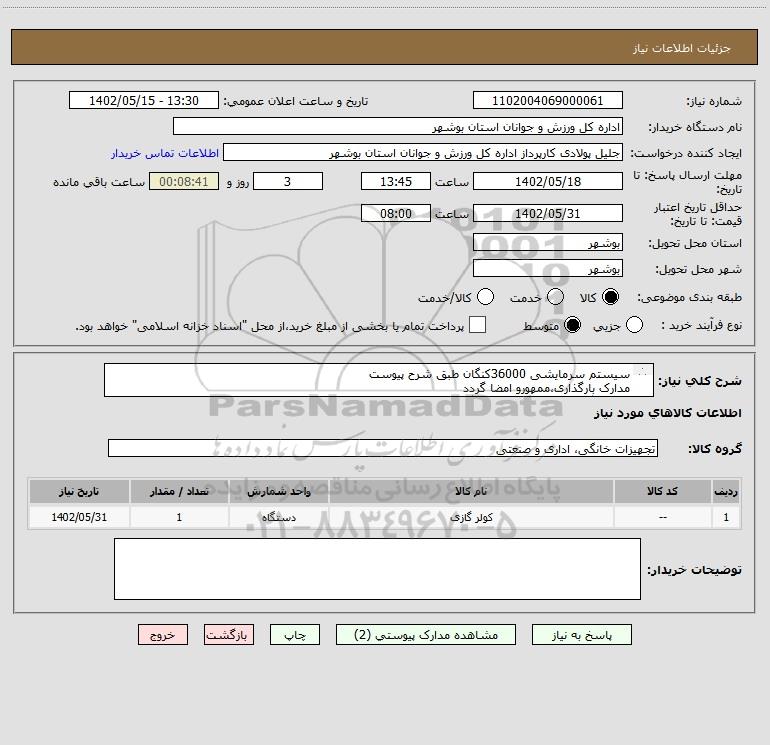Screen dimensions: 770x745
Task: Open the اطلاعات تماس خریدار link
Action: tap(165, 153)
